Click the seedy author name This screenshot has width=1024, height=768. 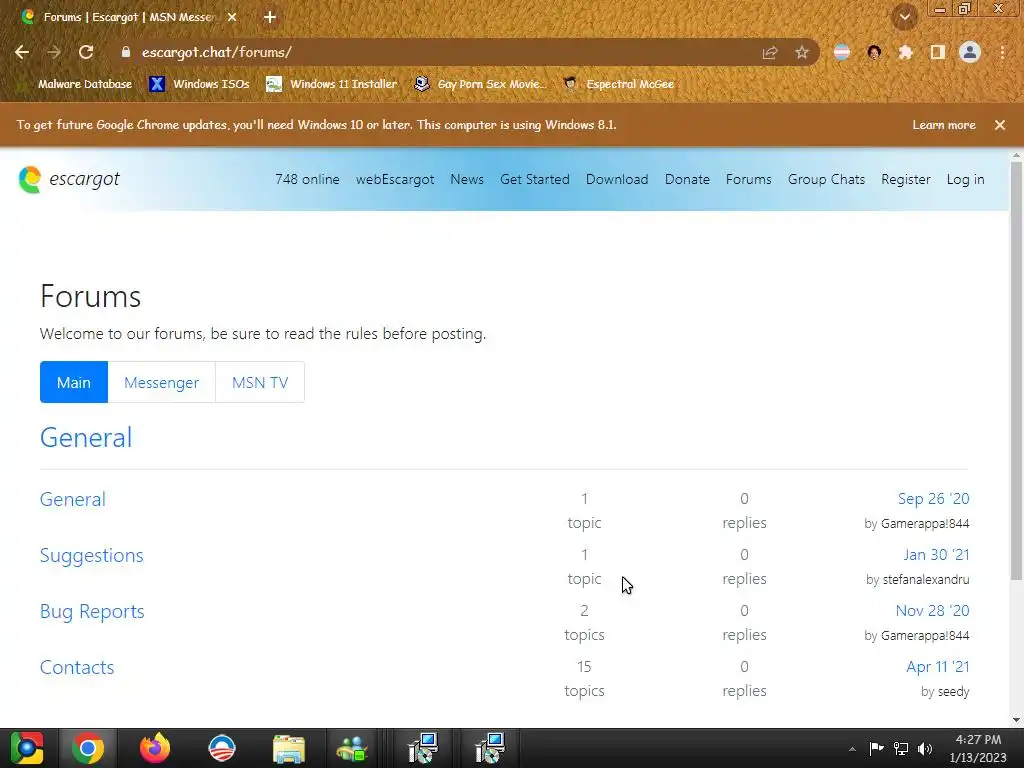click(953, 692)
